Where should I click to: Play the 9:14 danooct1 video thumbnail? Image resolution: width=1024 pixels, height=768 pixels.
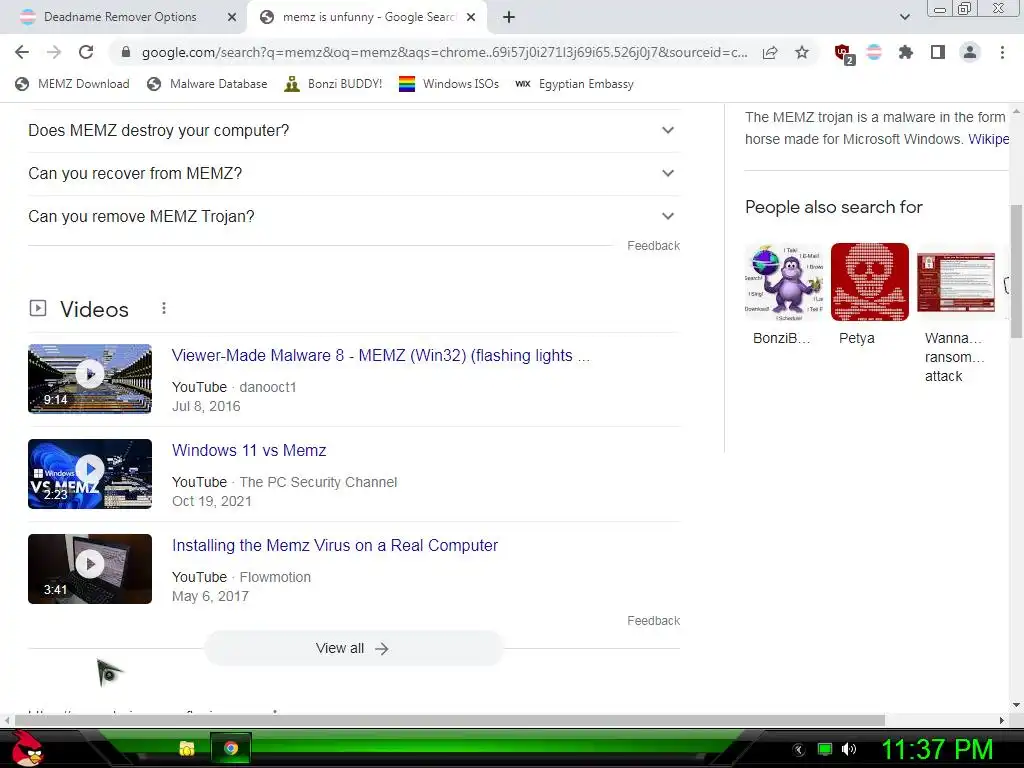pos(90,379)
